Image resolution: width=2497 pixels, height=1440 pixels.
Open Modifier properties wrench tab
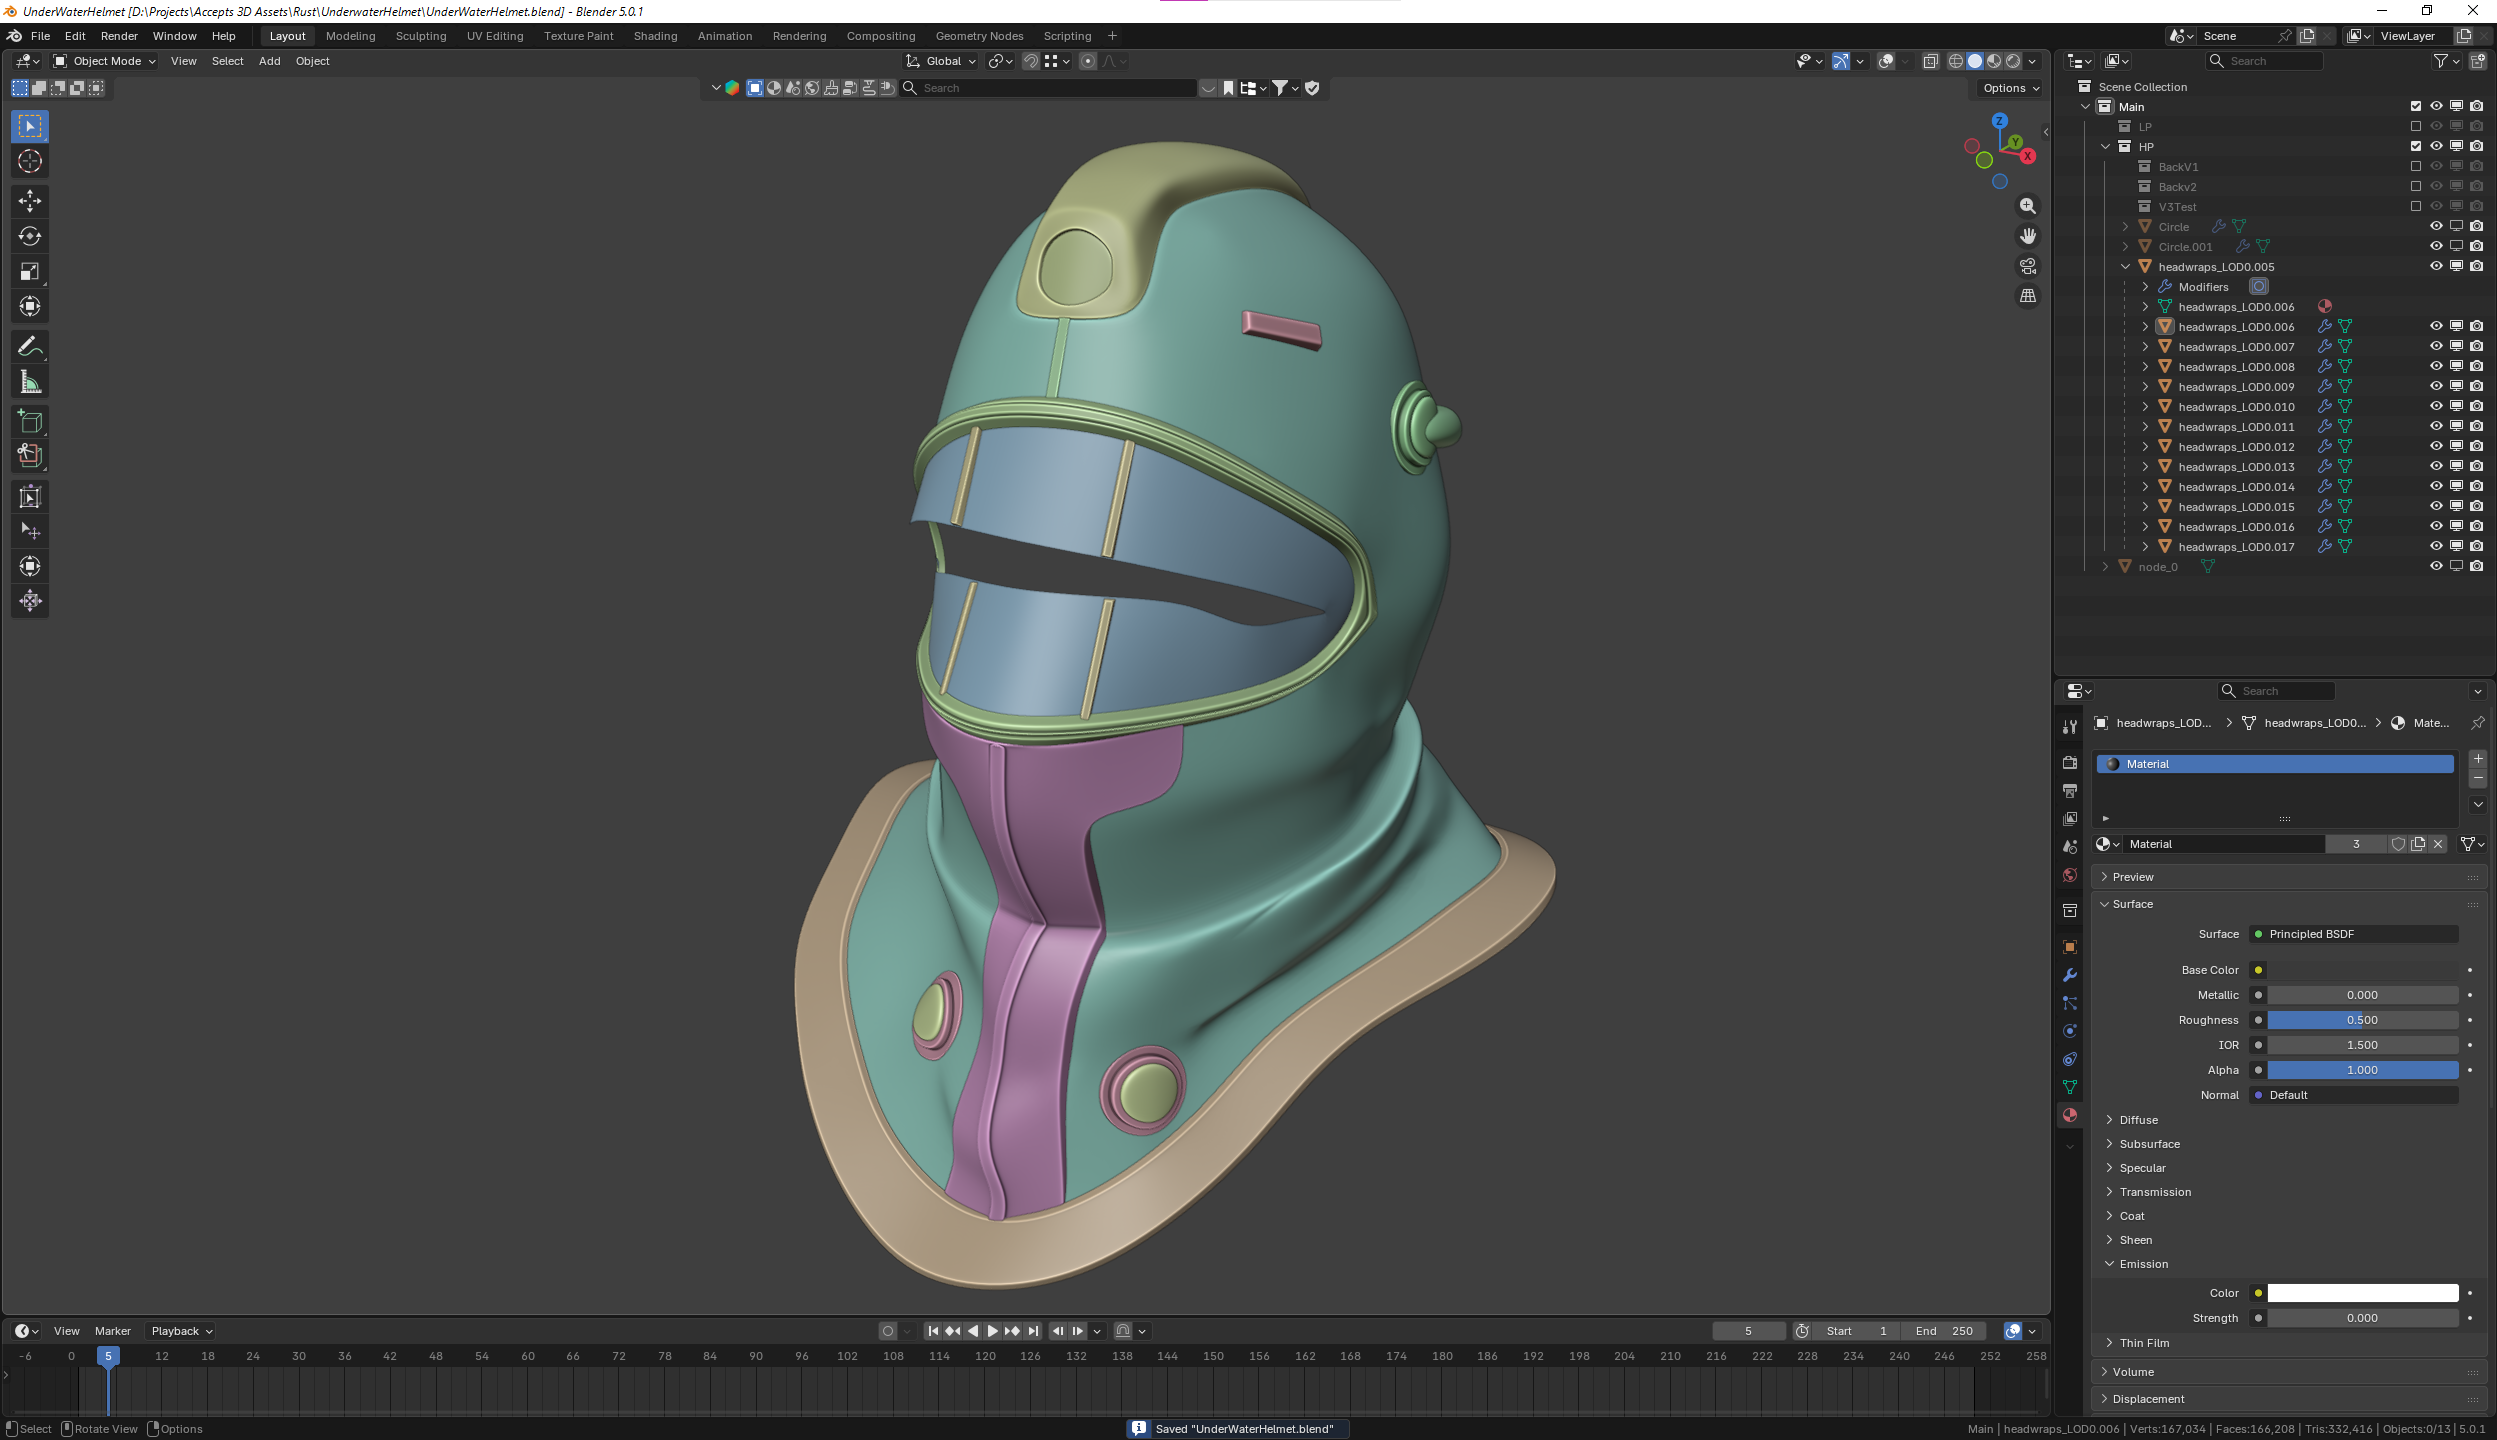click(2069, 975)
